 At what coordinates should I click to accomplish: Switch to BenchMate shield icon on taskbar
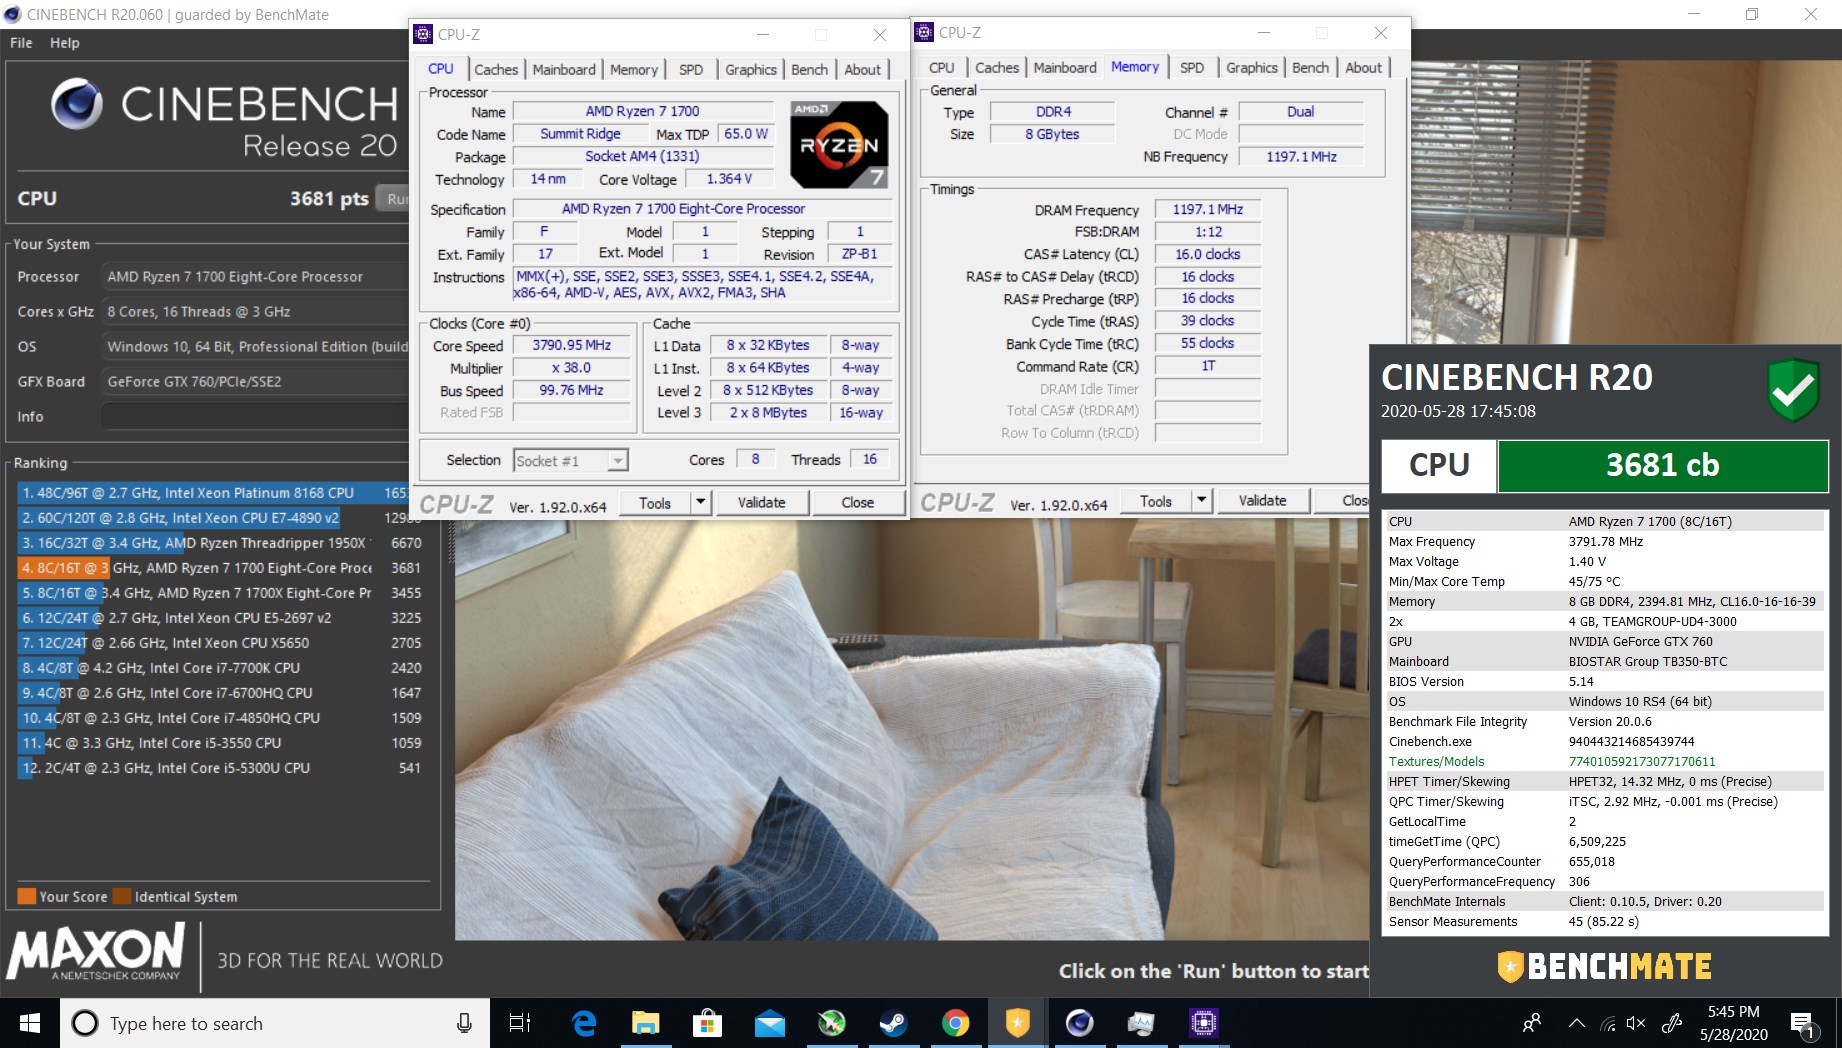coord(1017,1023)
